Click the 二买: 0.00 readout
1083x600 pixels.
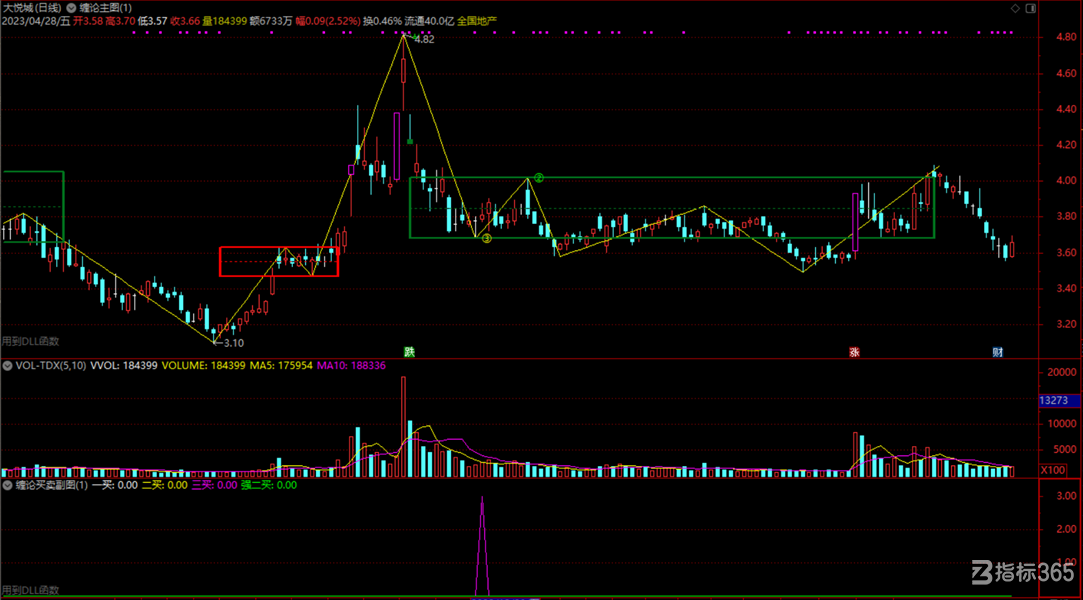click(x=164, y=485)
